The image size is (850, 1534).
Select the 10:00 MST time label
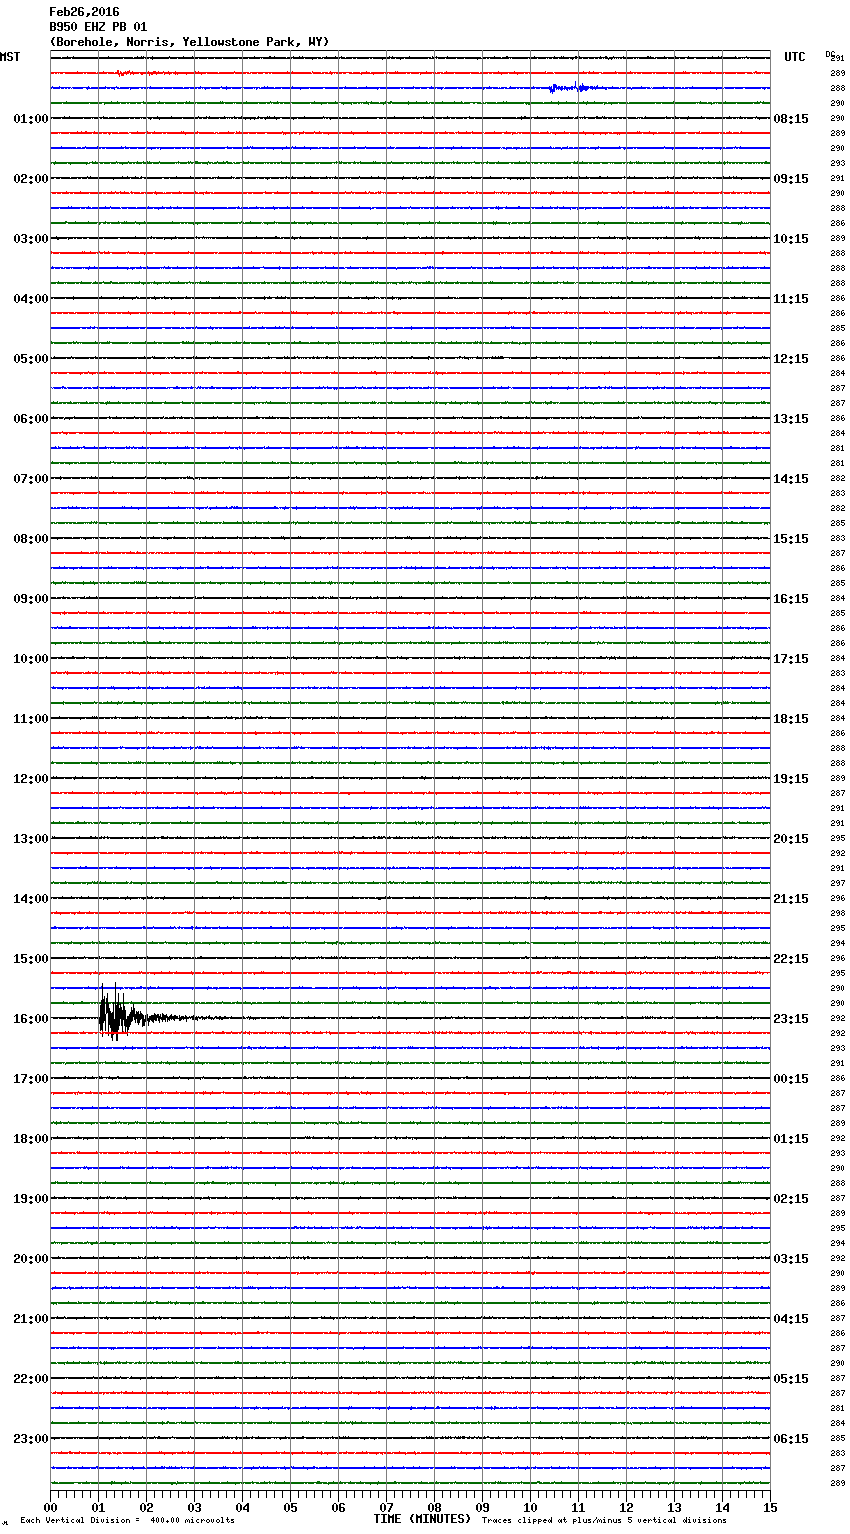31,659
